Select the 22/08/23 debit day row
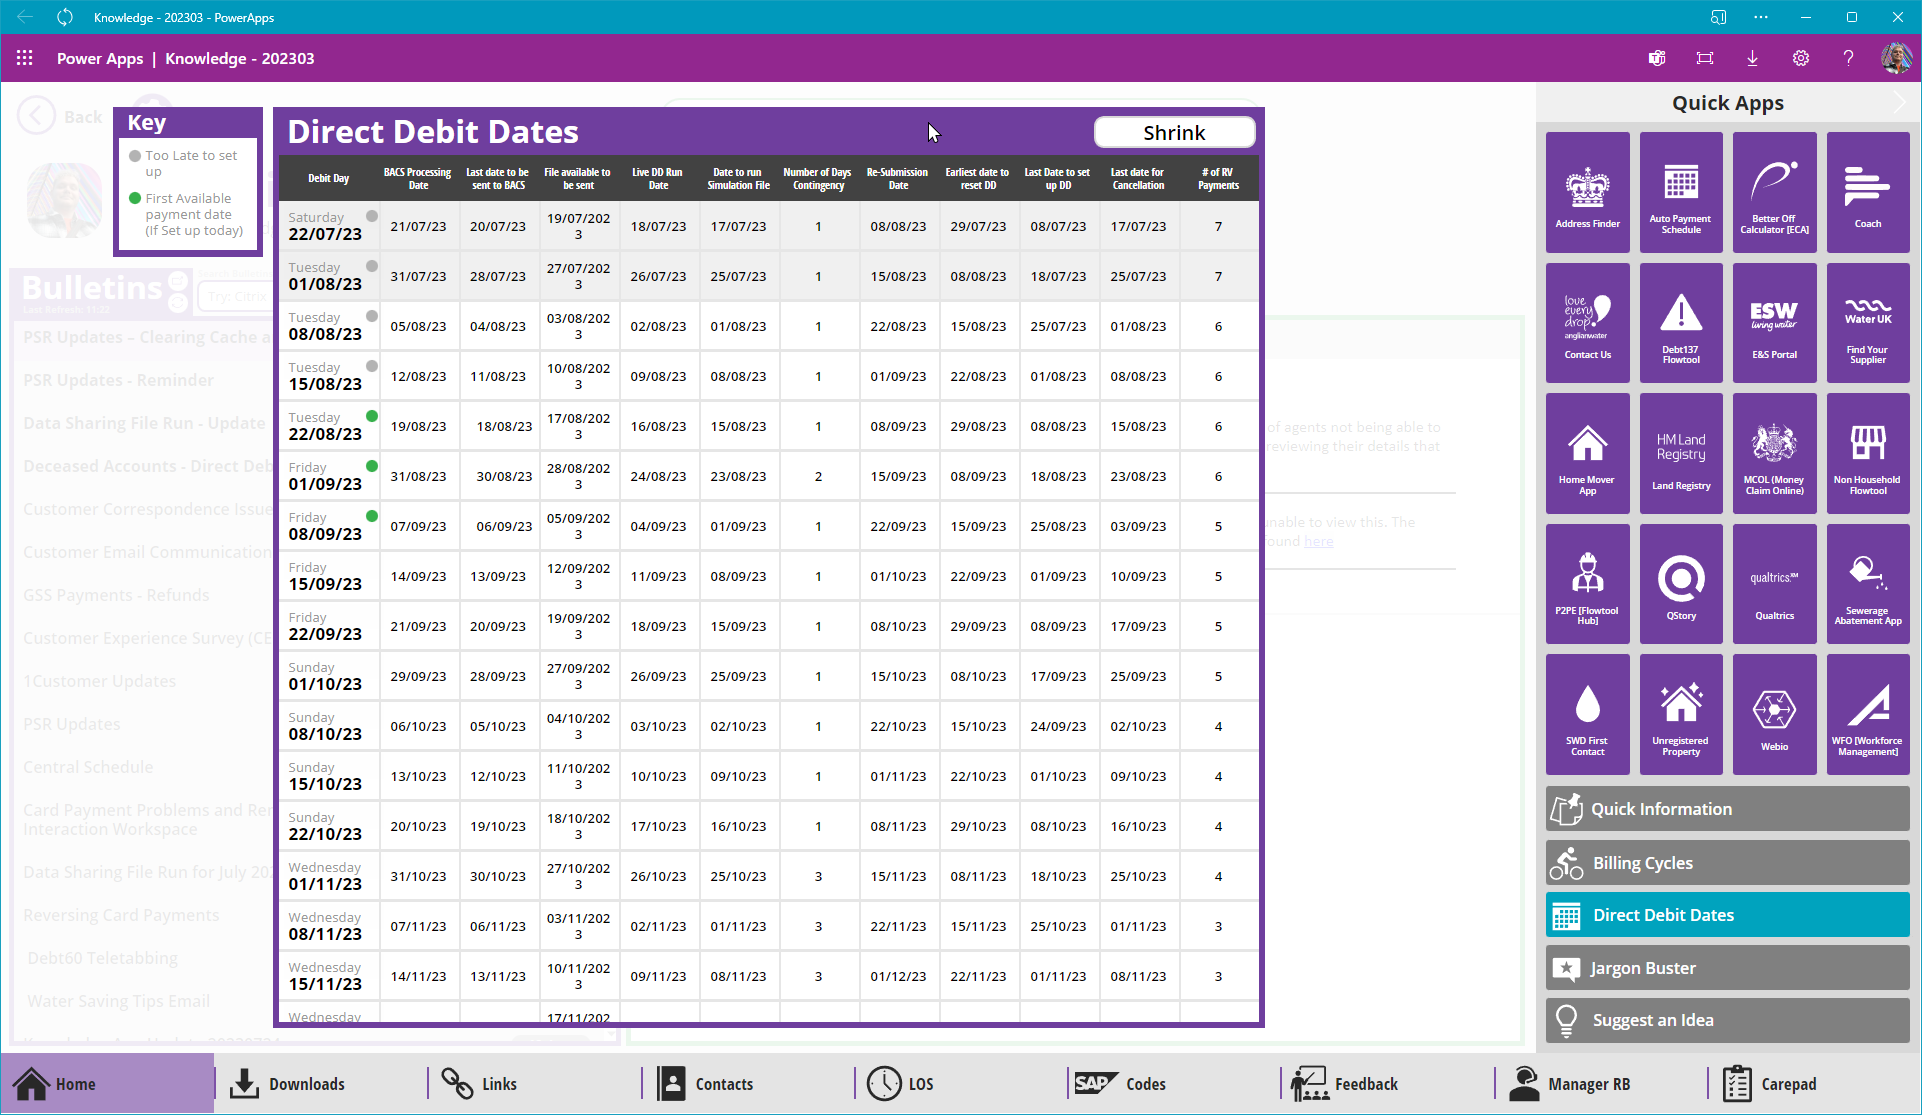The image size is (1922, 1115). point(326,426)
